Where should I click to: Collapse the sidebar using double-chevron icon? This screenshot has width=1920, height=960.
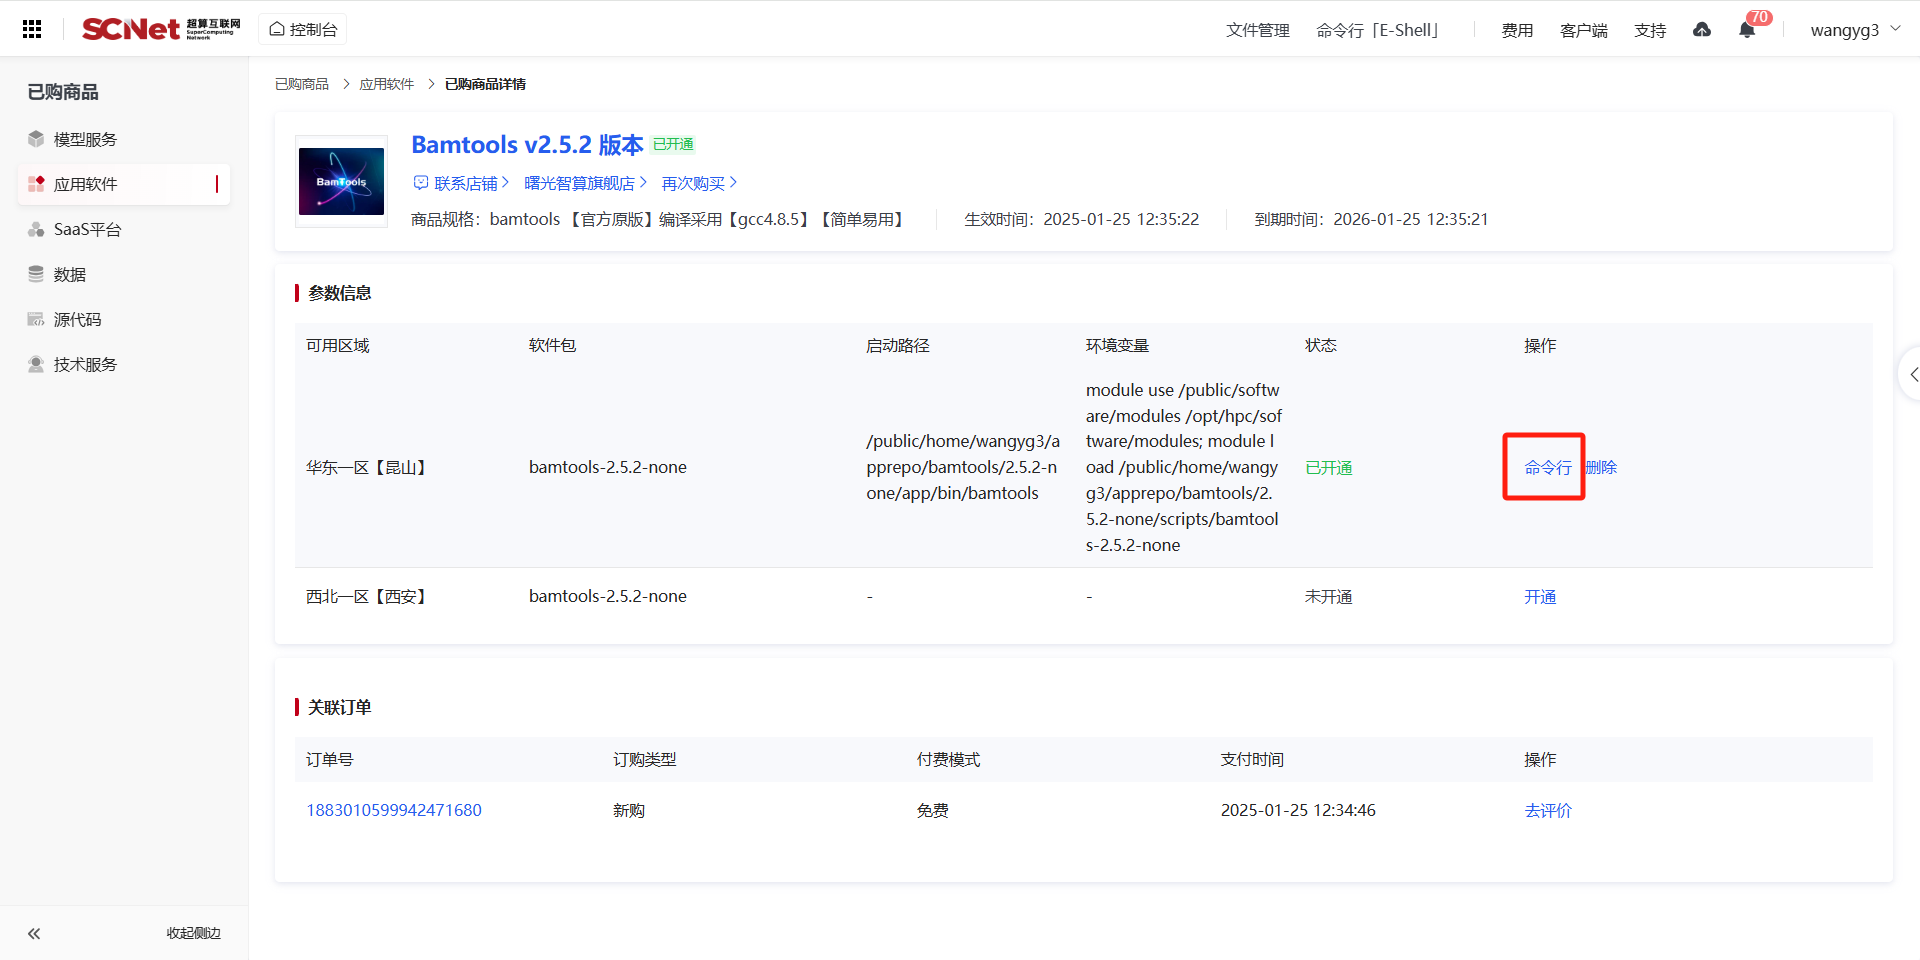(x=34, y=933)
